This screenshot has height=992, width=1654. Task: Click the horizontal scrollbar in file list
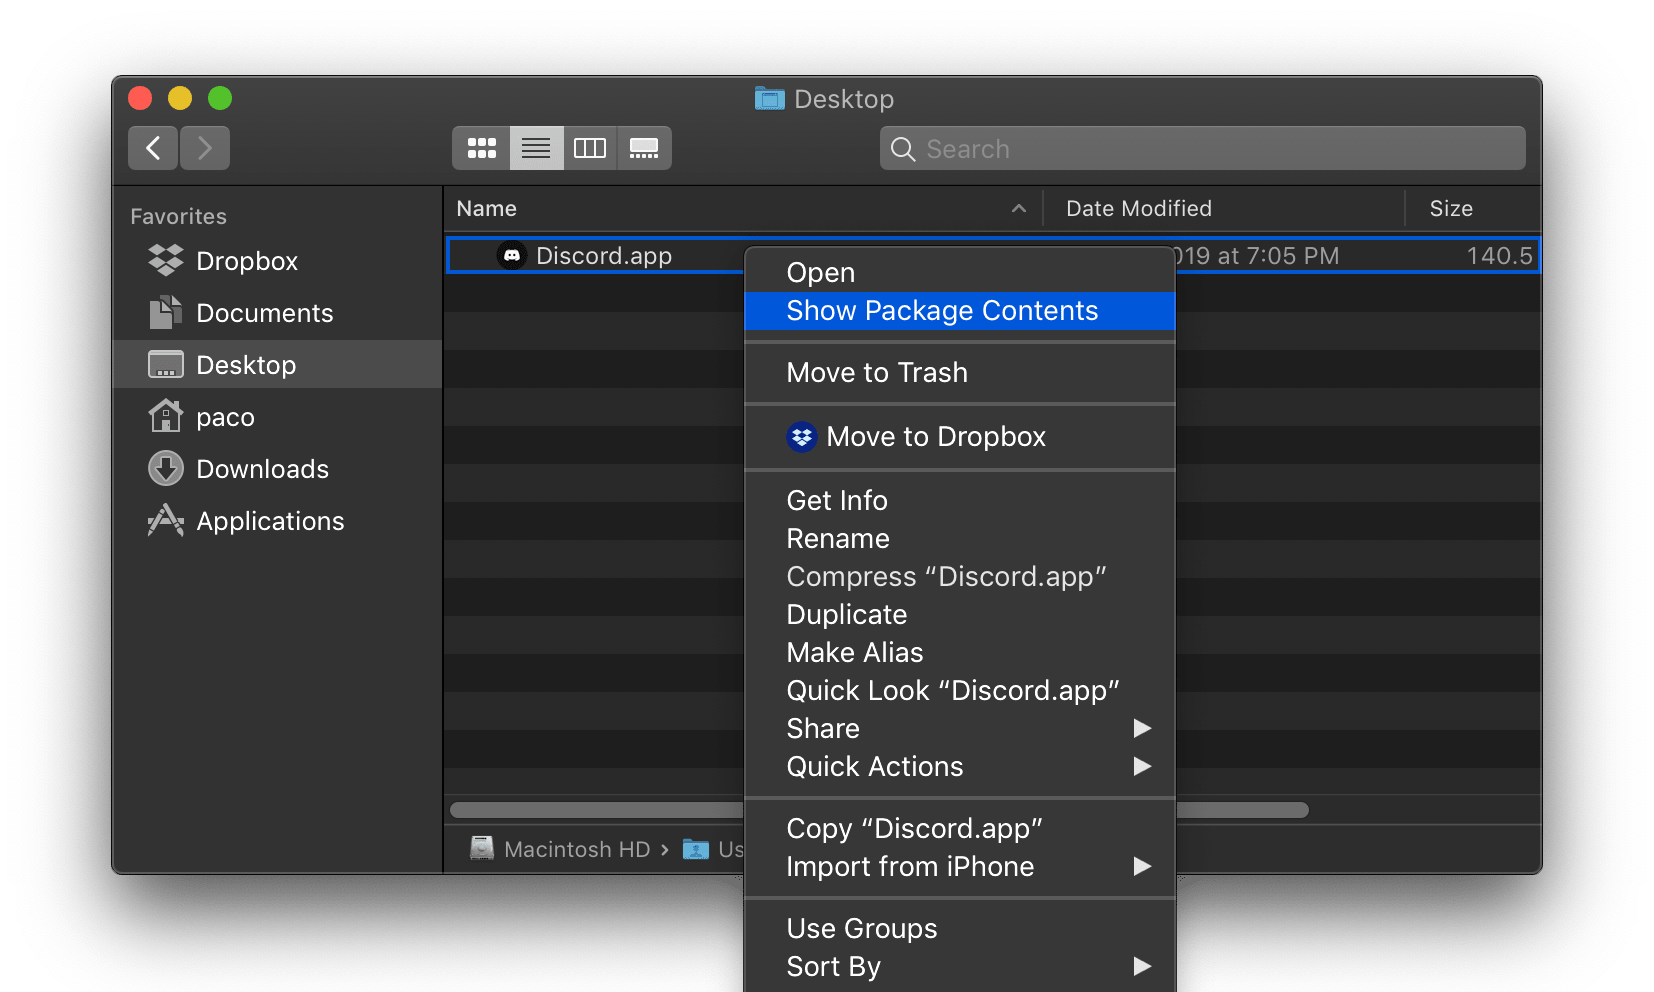pyautogui.click(x=879, y=810)
